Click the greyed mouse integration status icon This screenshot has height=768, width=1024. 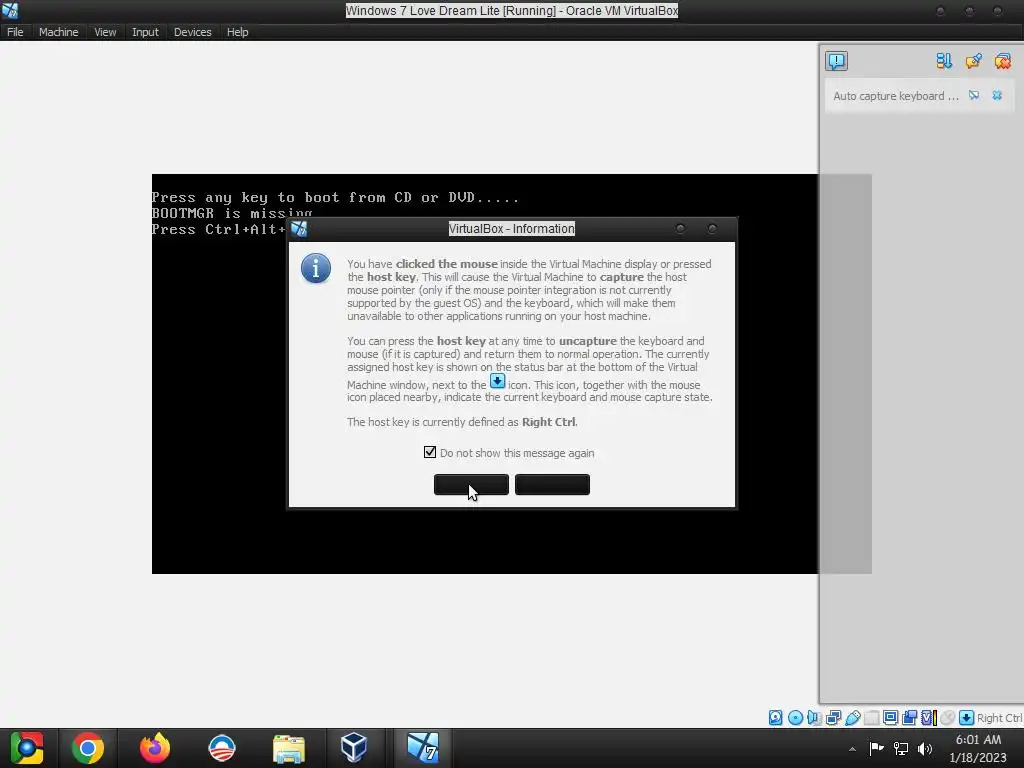(948, 718)
